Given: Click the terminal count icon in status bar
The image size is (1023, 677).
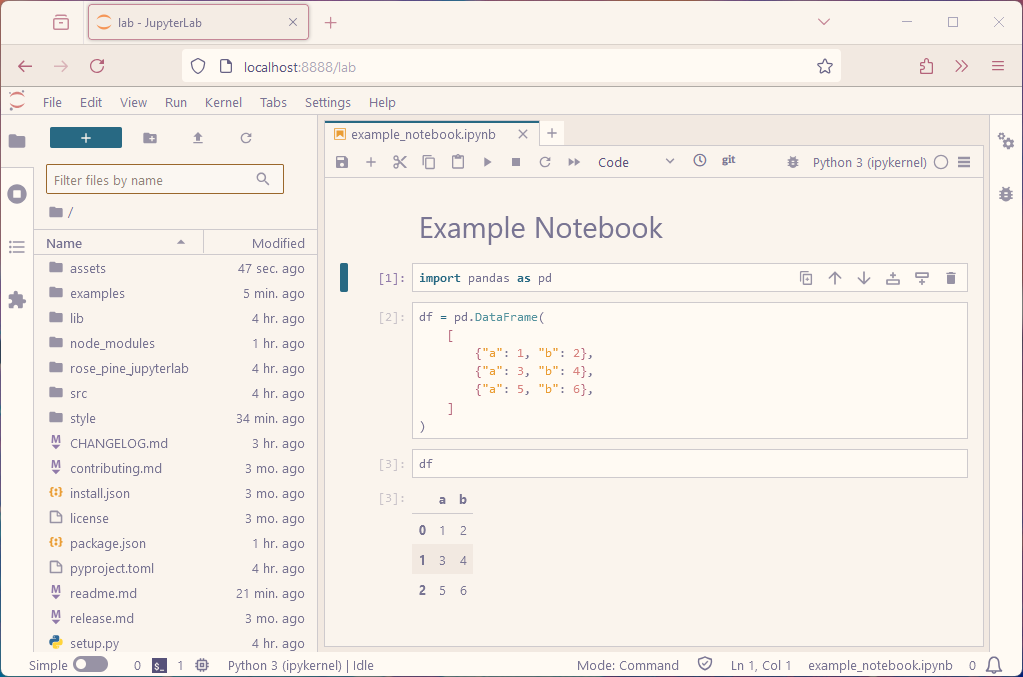Looking at the screenshot, I should (x=159, y=665).
